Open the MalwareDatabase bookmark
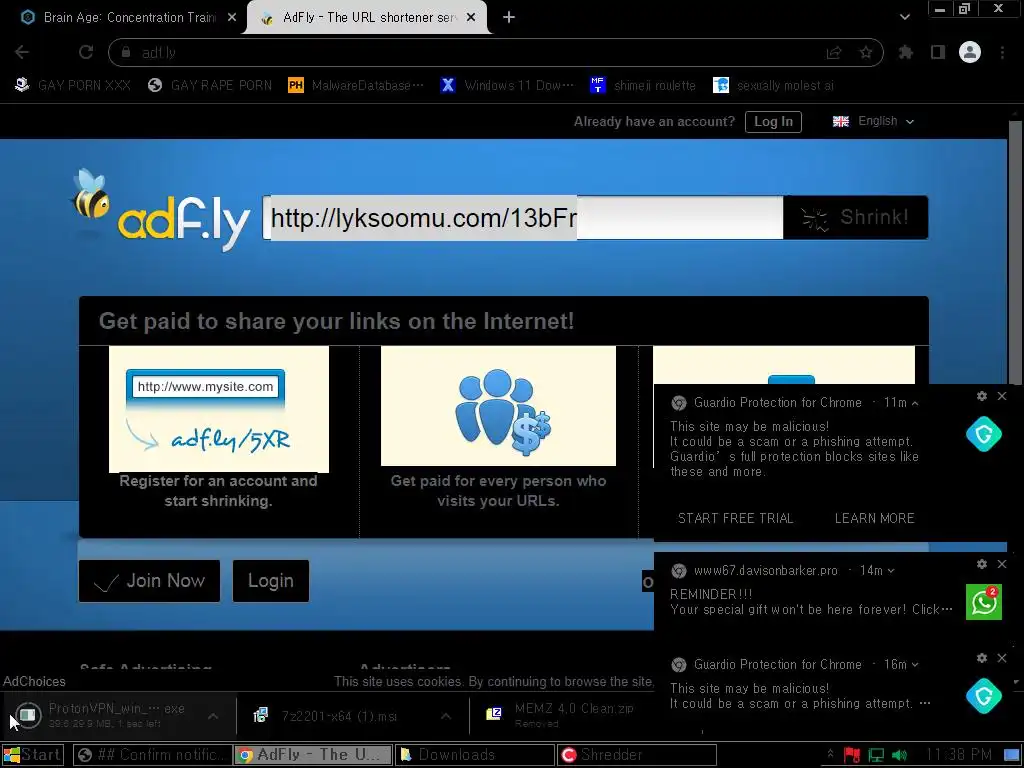 (x=357, y=86)
